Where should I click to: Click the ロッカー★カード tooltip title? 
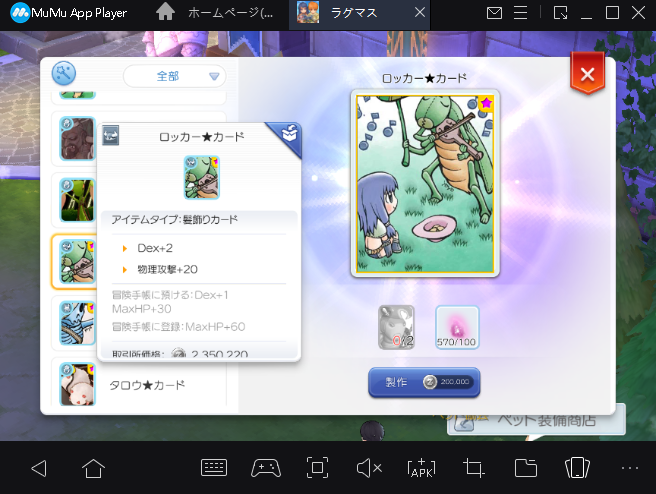(202, 137)
